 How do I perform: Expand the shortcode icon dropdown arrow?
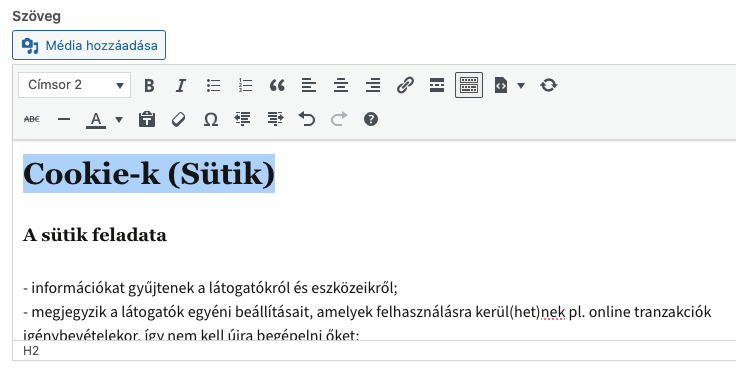521,85
